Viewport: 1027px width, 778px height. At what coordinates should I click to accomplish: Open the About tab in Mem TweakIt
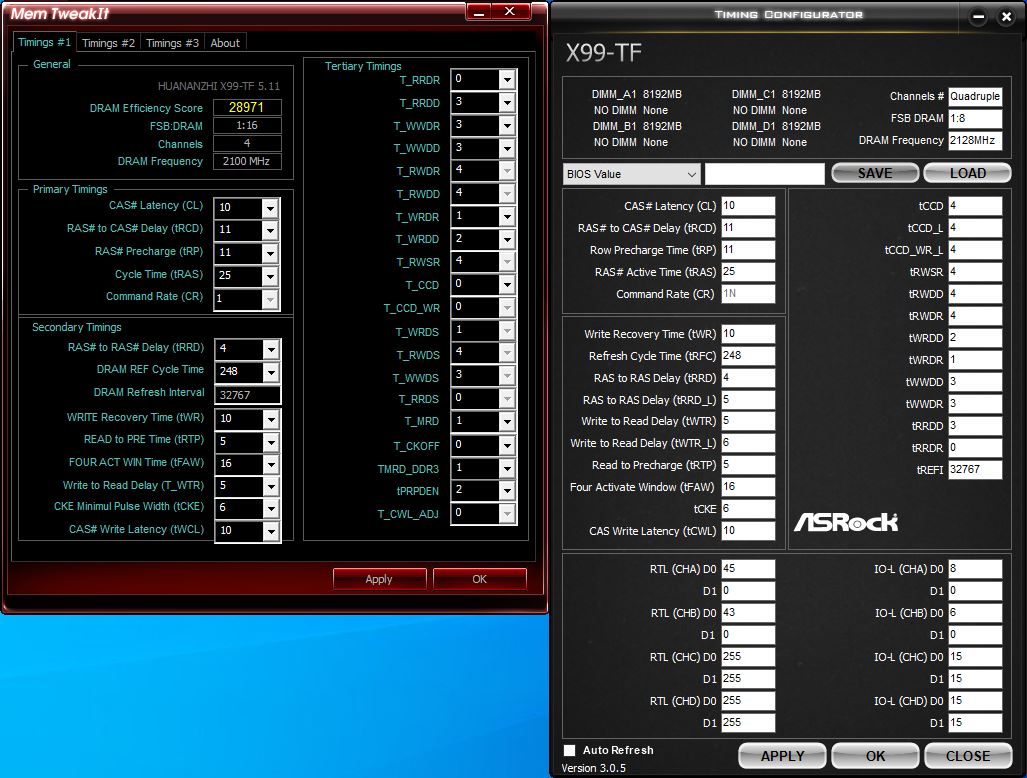[x=225, y=43]
